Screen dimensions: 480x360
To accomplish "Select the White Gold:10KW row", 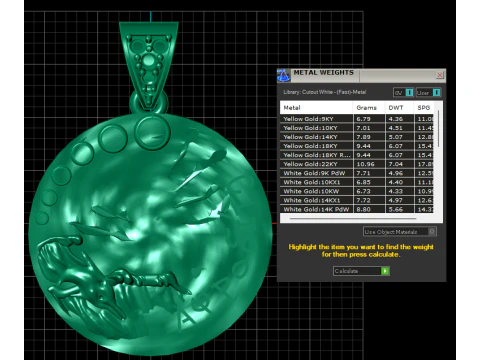I will coord(357,191).
